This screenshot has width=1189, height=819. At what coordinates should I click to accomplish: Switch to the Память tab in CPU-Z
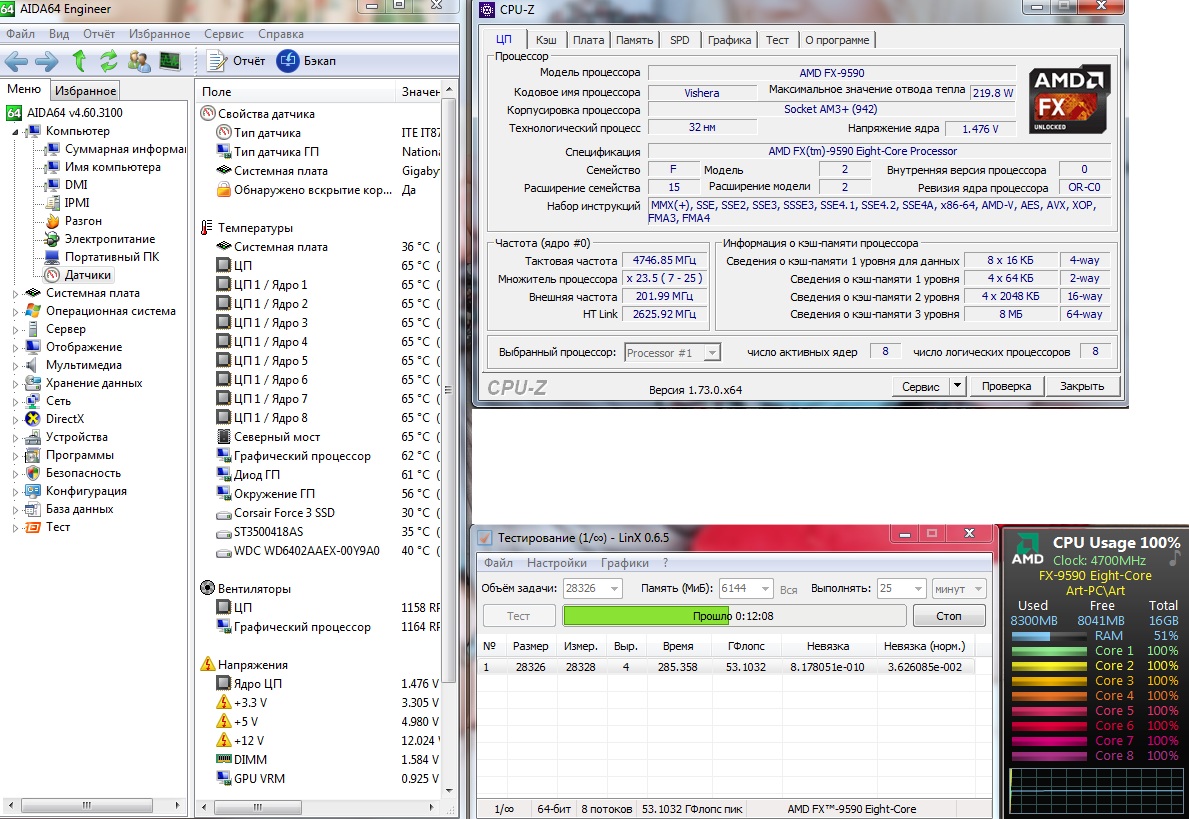[x=635, y=40]
